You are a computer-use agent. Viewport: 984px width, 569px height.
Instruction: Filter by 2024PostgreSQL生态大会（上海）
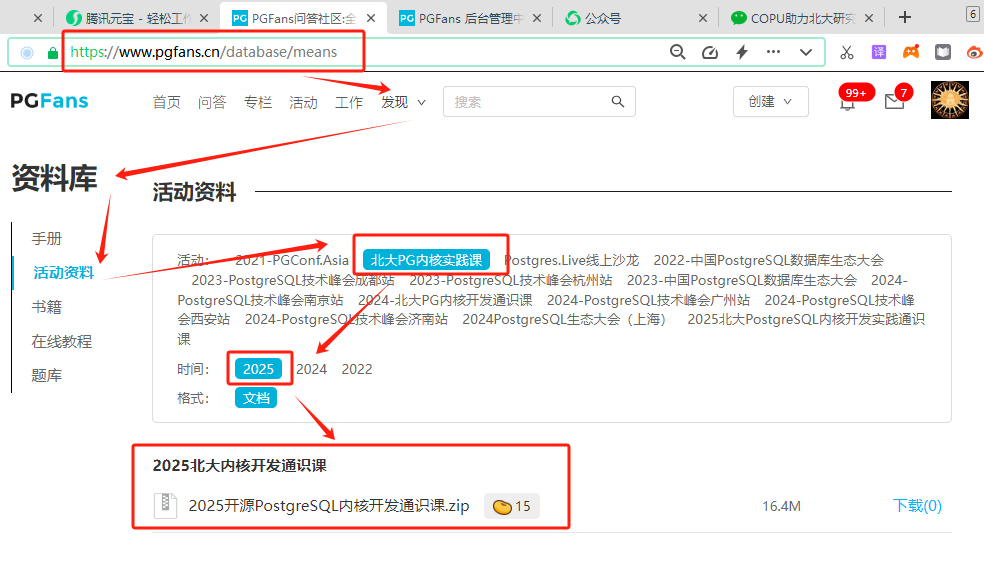pos(564,319)
